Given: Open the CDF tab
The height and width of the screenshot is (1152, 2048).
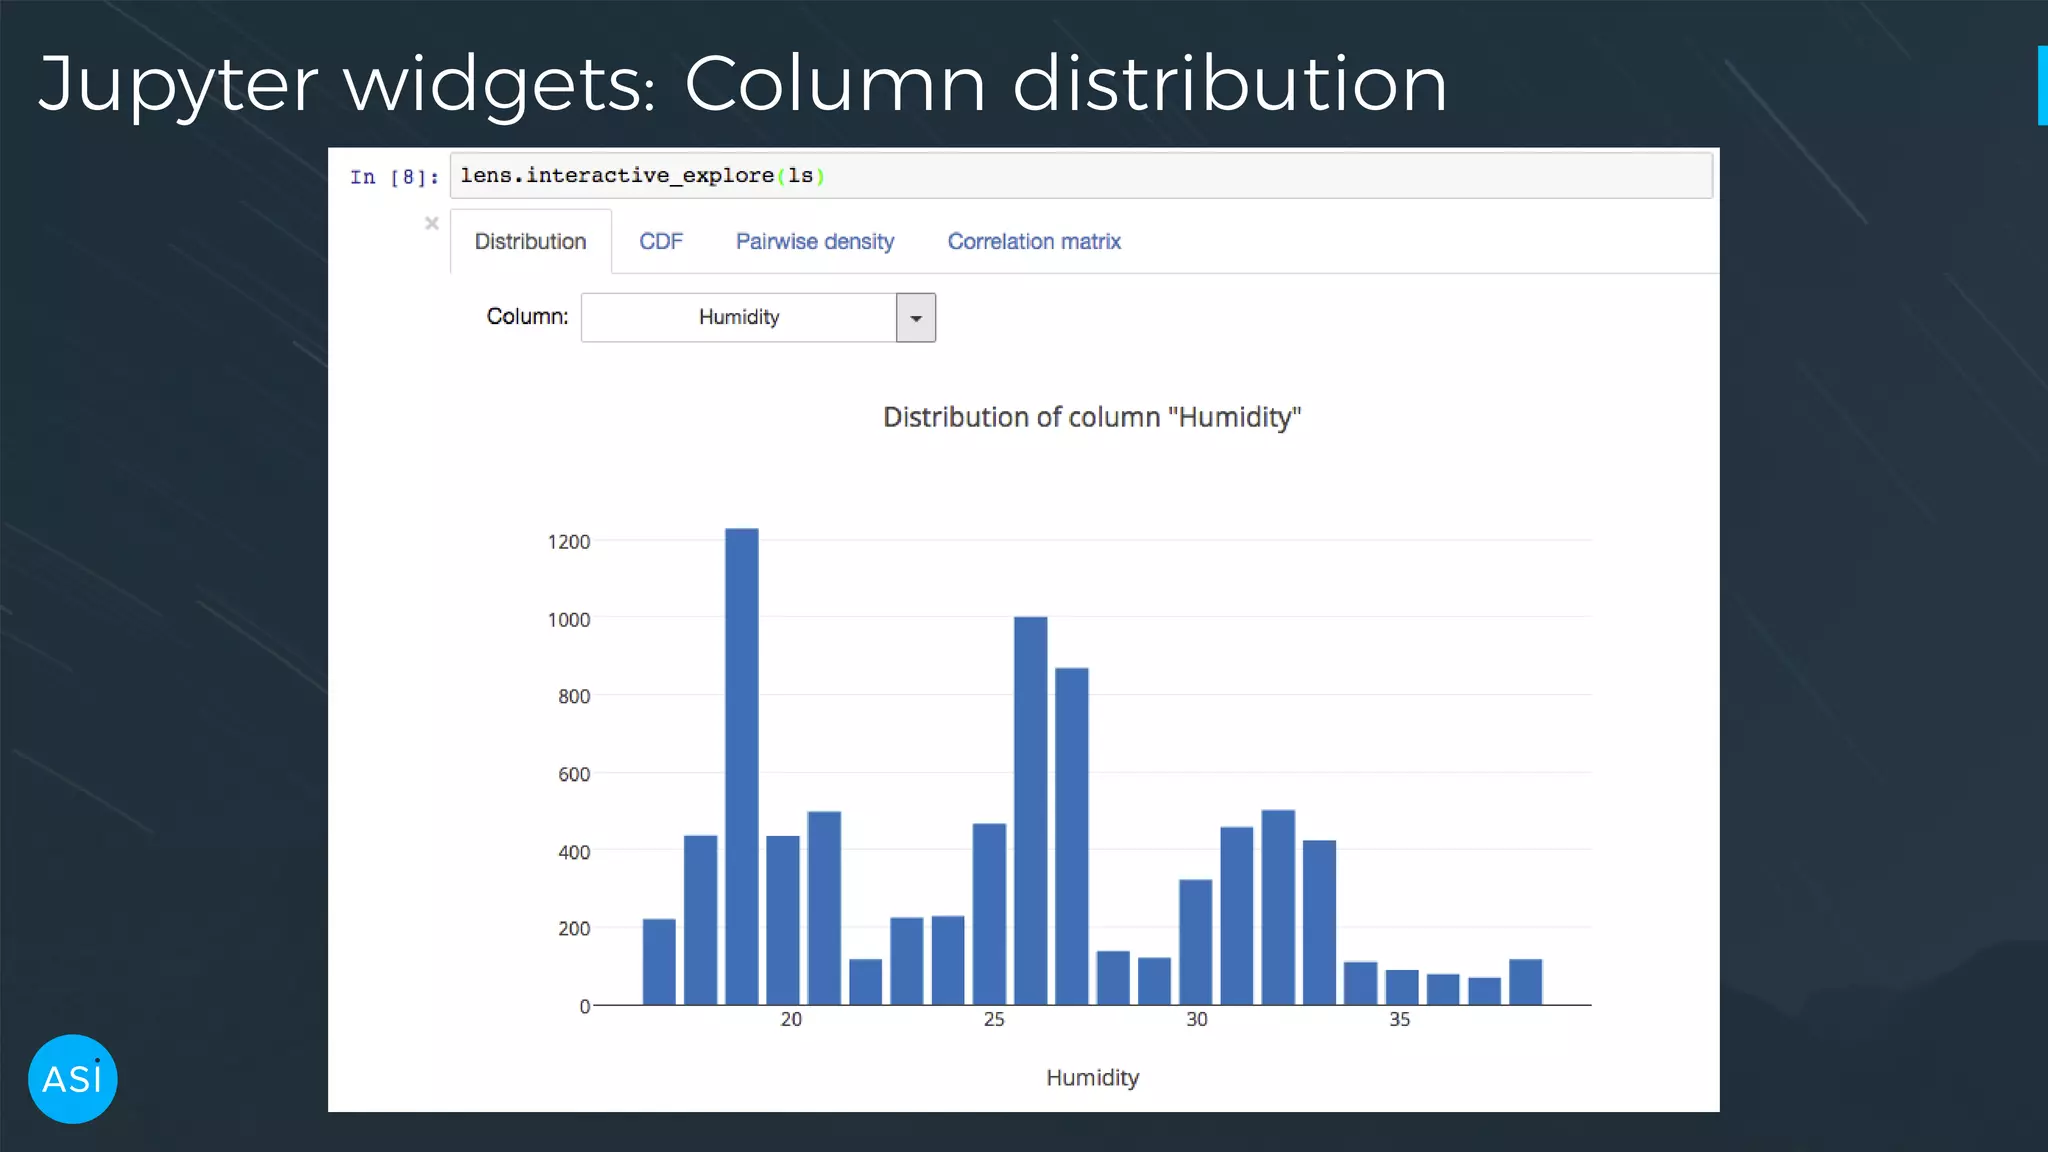Looking at the screenshot, I should pos(661,241).
